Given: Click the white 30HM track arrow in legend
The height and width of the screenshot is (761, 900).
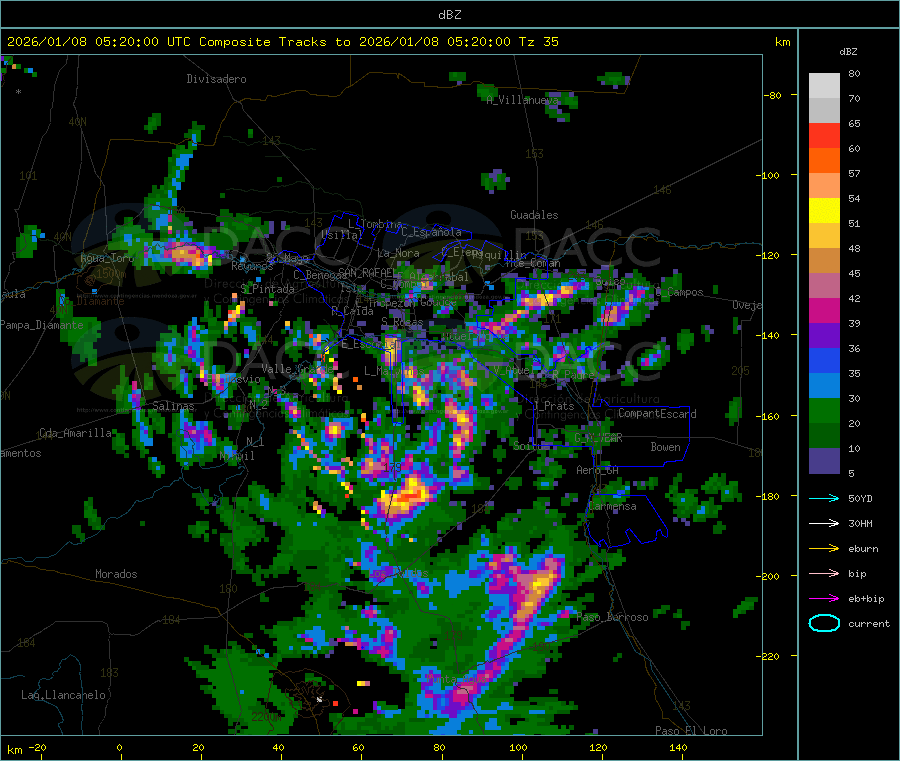Looking at the screenshot, I should pyautogui.click(x=824, y=523).
